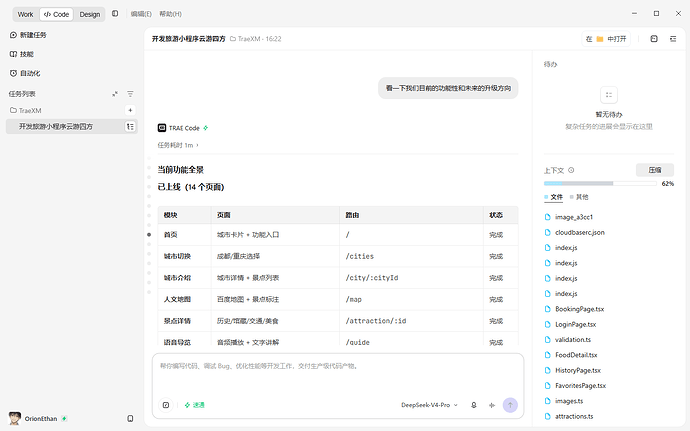Add a task with TraeXM plus button

[x=130, y=110]
